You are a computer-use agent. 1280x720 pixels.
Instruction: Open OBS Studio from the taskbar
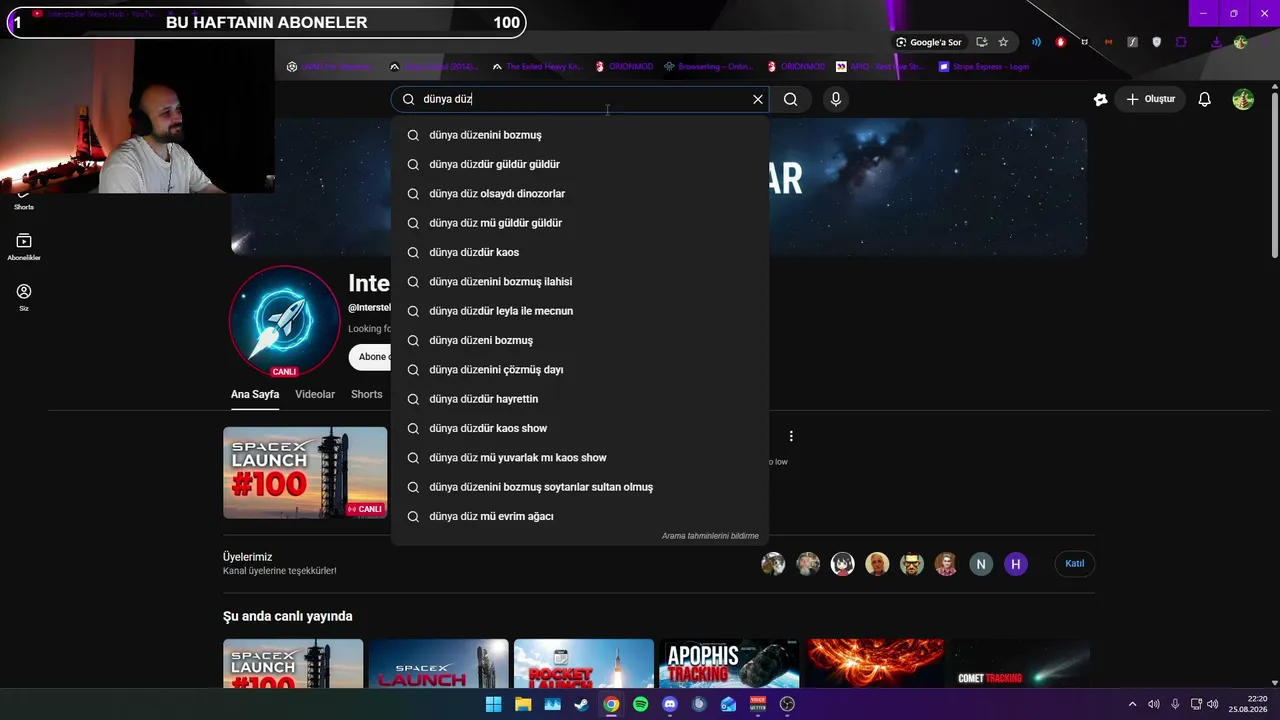(787, 704)
